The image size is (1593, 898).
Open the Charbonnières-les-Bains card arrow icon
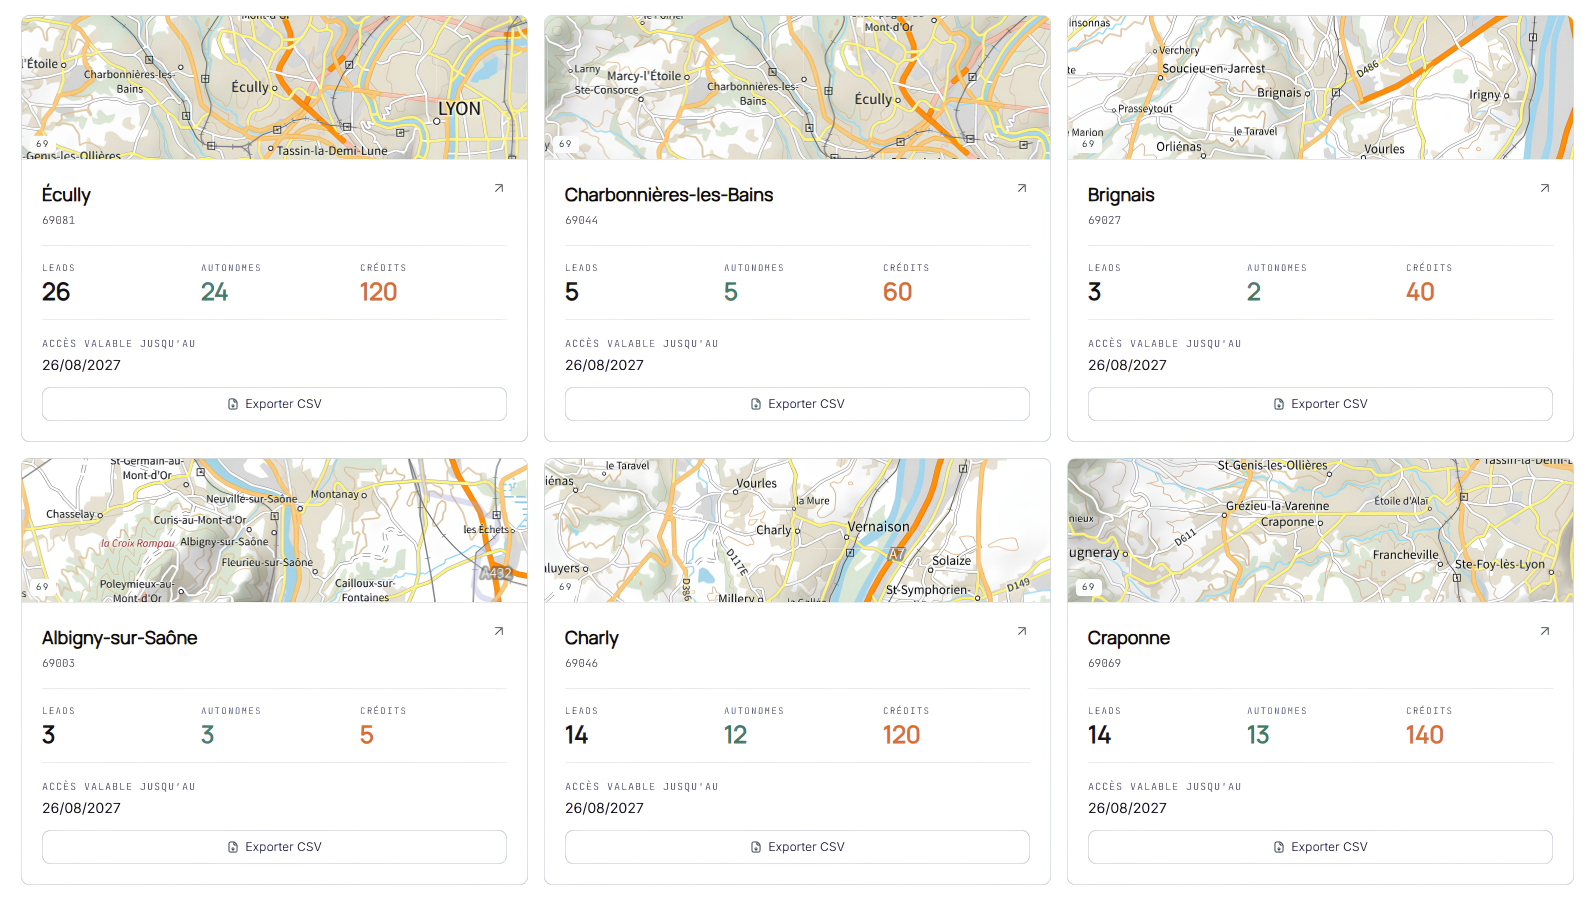(x=1022, y=188)
